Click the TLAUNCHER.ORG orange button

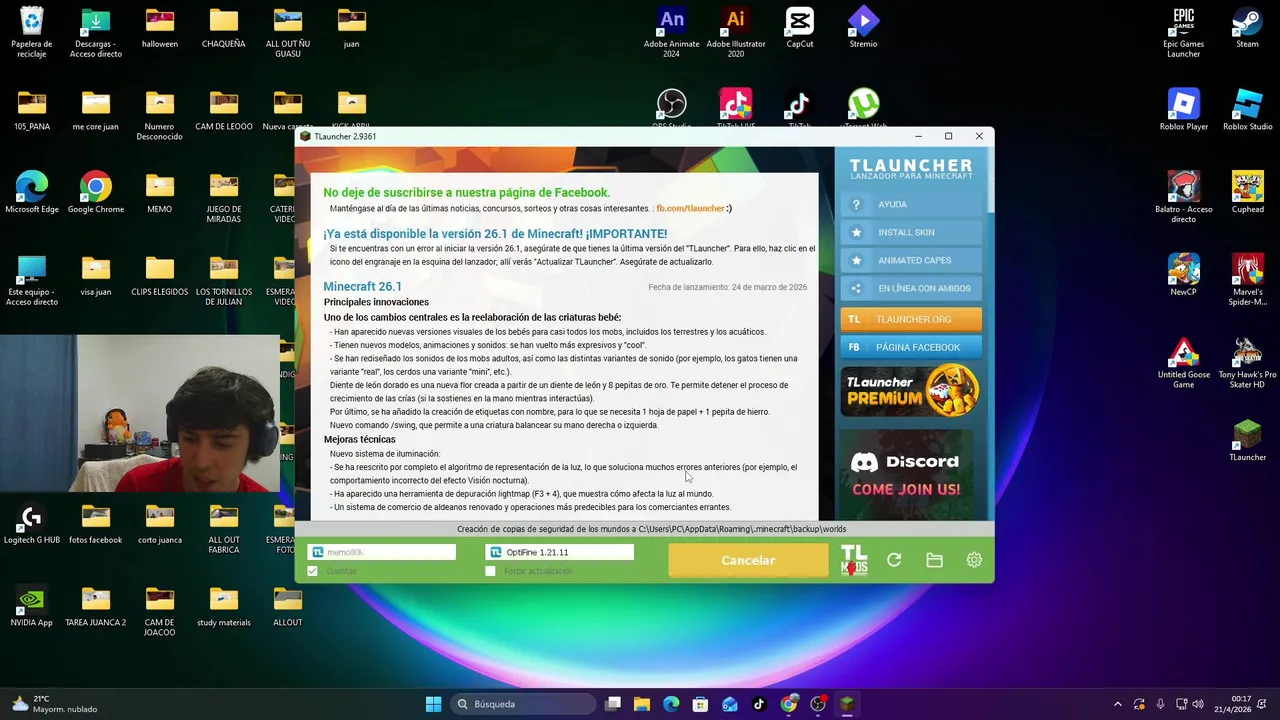point(911,319)
